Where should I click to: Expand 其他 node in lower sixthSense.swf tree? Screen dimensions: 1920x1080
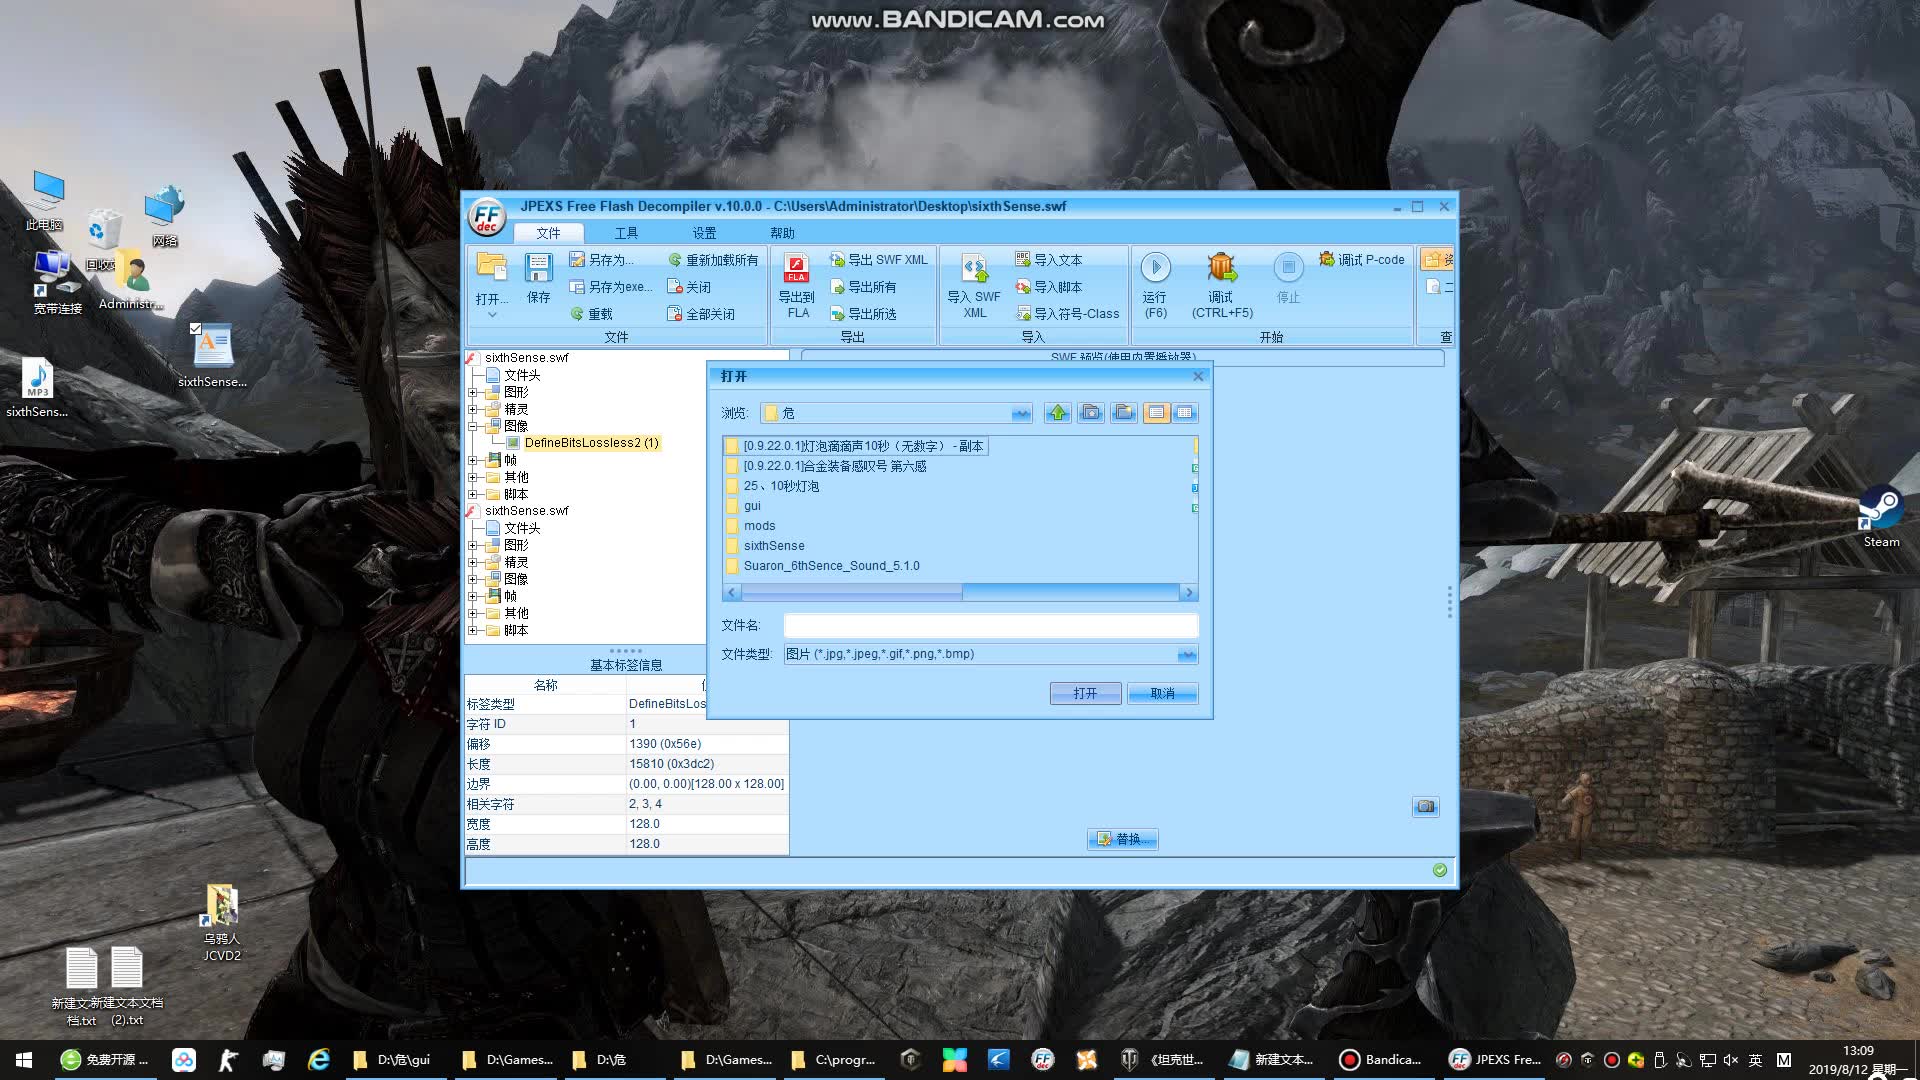point(472,613)
